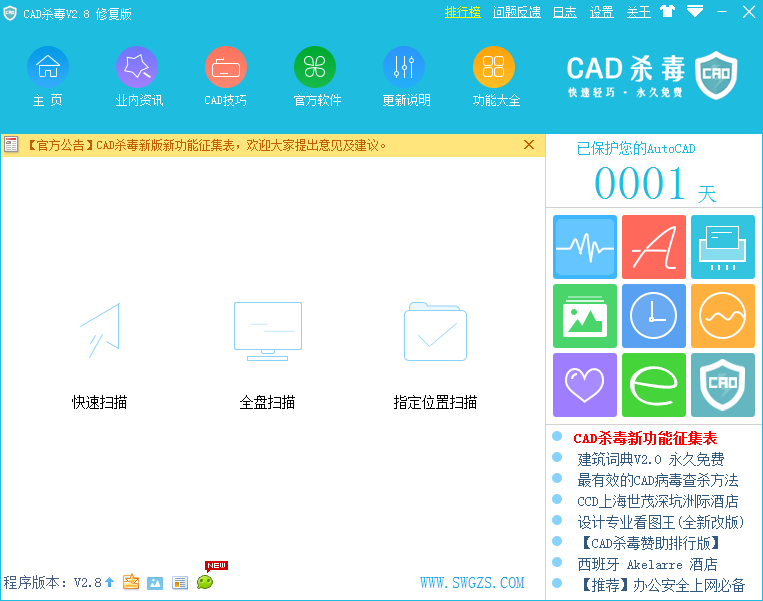This screenshot has width=763, height=601.
Task: Start 全盘扫描 full disk scan
Action: point(268,356)
